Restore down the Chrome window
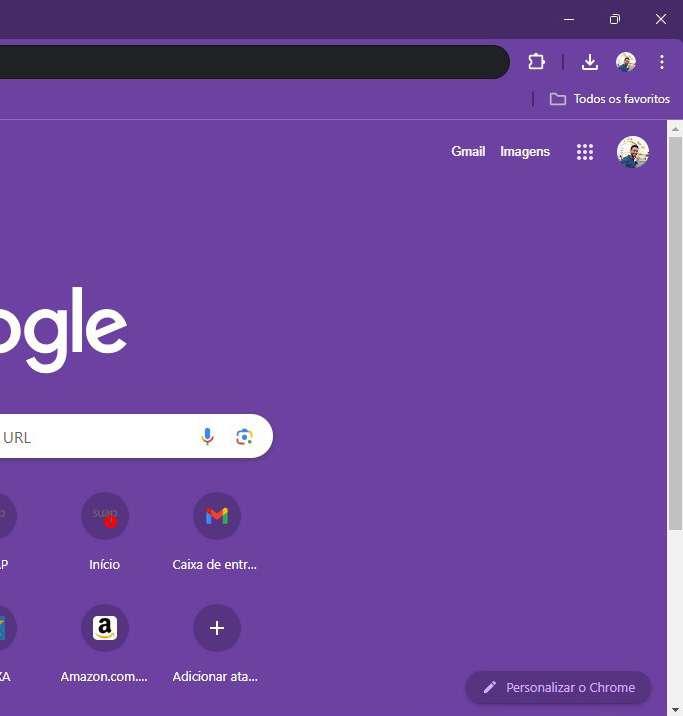This screenshot has width=683, height=716. point(615,19)
